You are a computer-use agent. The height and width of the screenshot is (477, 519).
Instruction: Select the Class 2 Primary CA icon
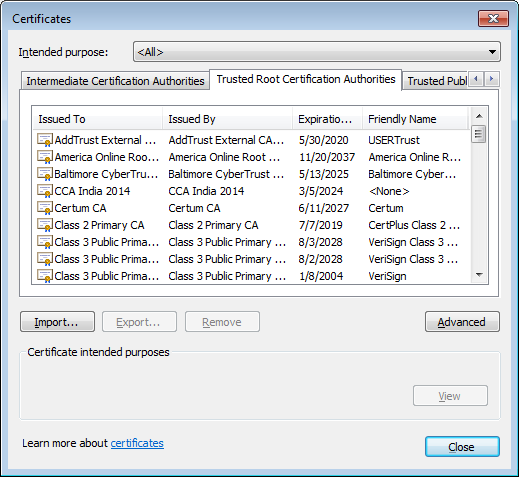(45, 225)
